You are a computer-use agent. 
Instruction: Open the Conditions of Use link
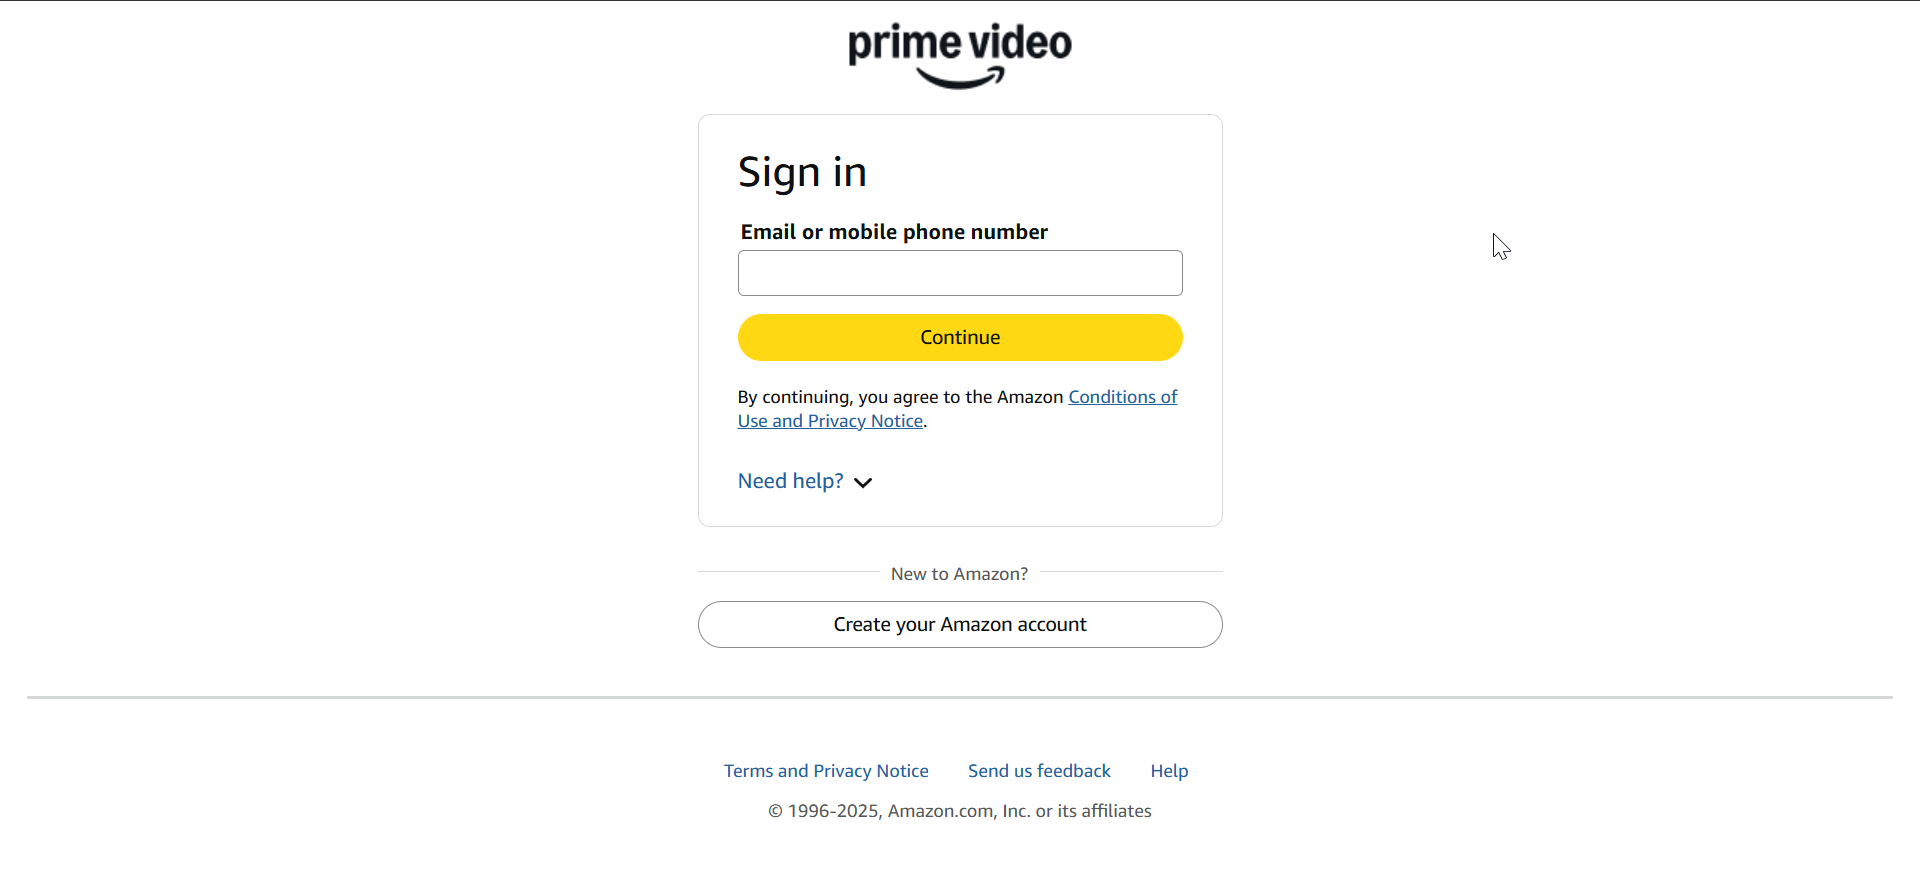[x=1123, y=397]
